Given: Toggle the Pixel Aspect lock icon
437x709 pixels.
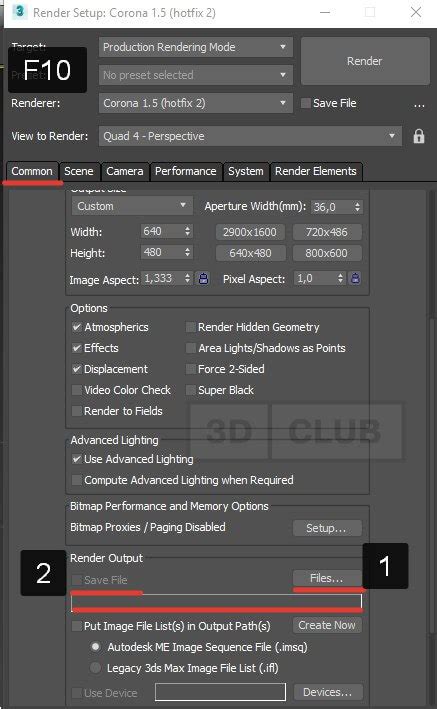Looking at the screenshot, I should 356,278.
